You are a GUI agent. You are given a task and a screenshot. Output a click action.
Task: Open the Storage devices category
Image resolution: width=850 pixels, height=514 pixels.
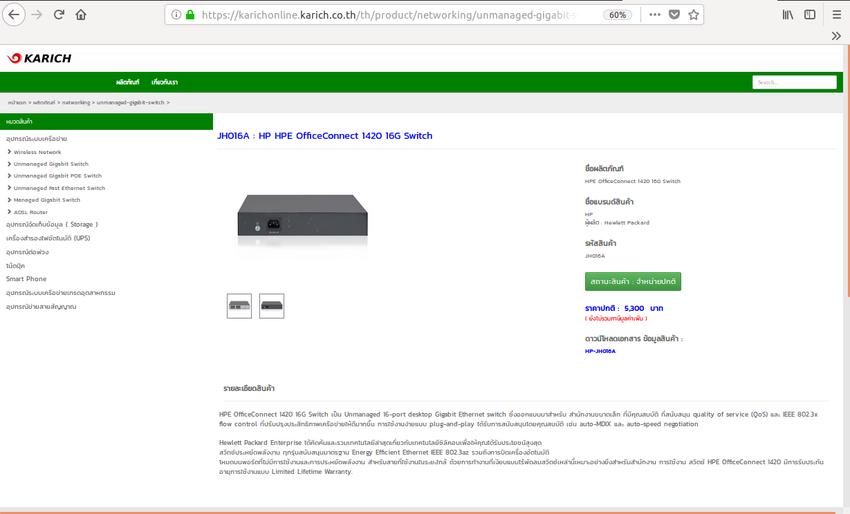point(52,224)
